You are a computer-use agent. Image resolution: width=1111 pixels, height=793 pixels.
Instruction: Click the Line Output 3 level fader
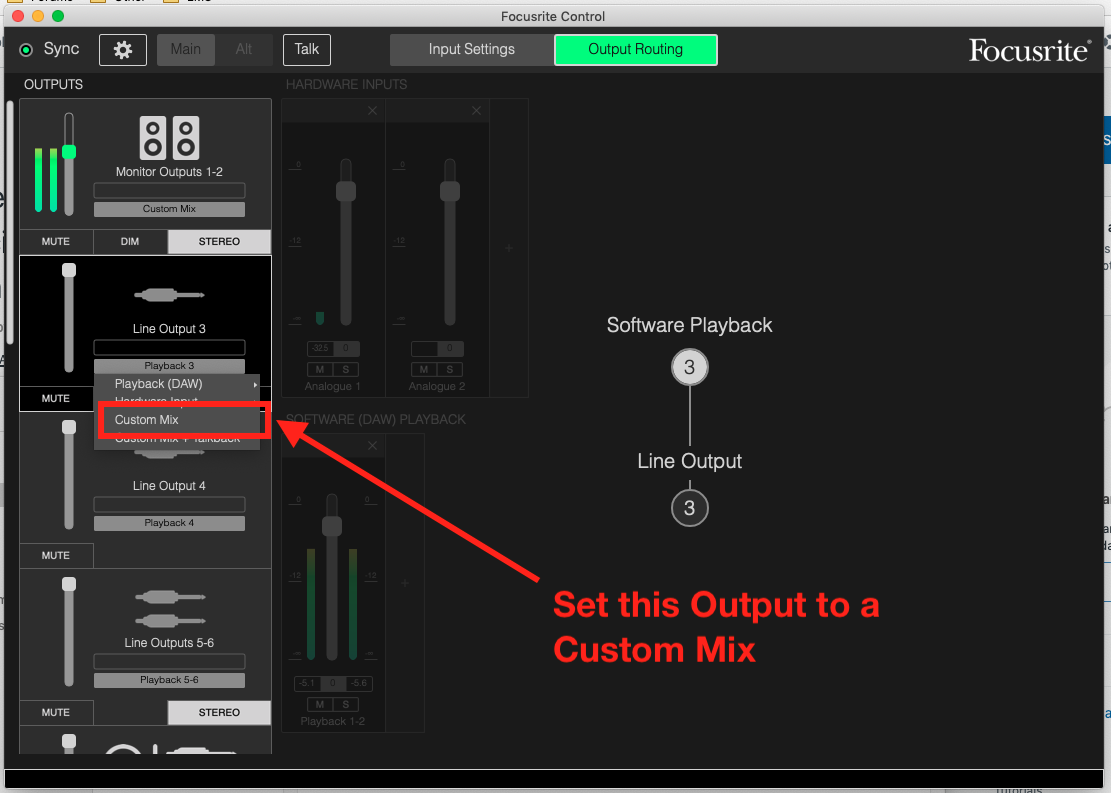click(x=69, y=270)
